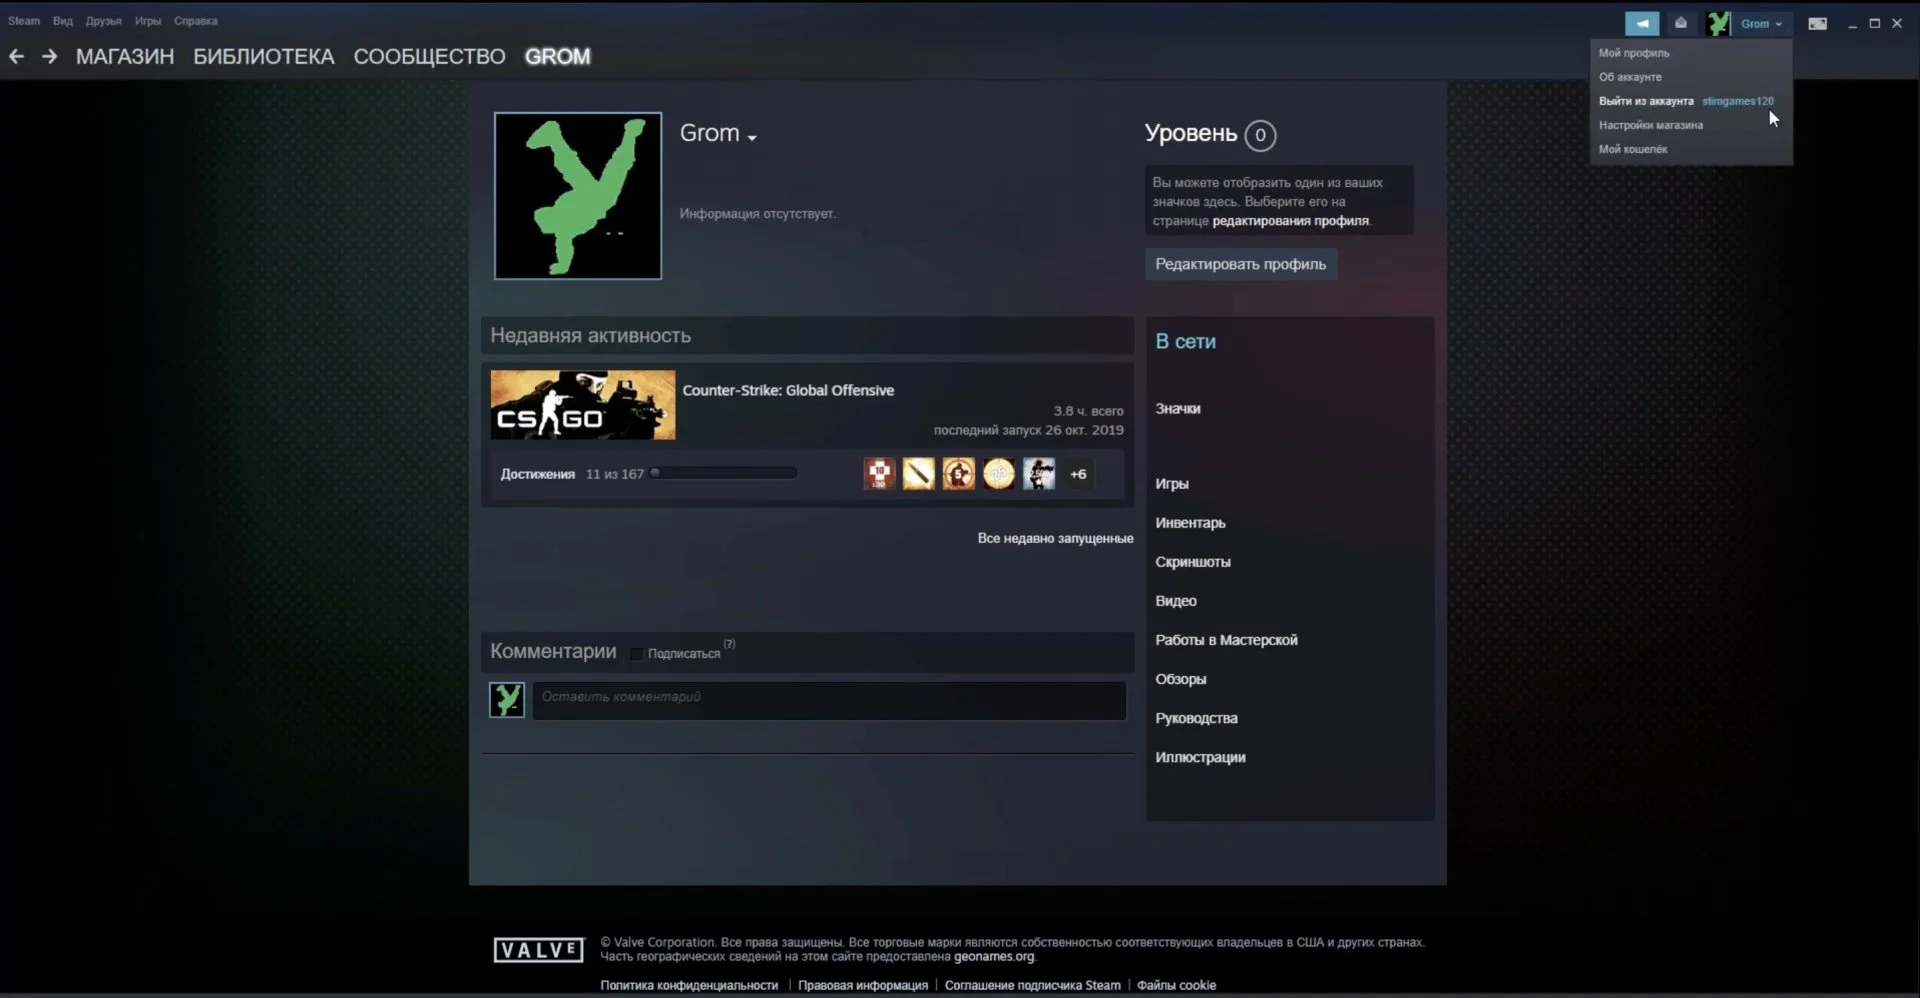Show the +6 more achievements
Viewport: 1920px width, 998px height.
click(1078, 474)
